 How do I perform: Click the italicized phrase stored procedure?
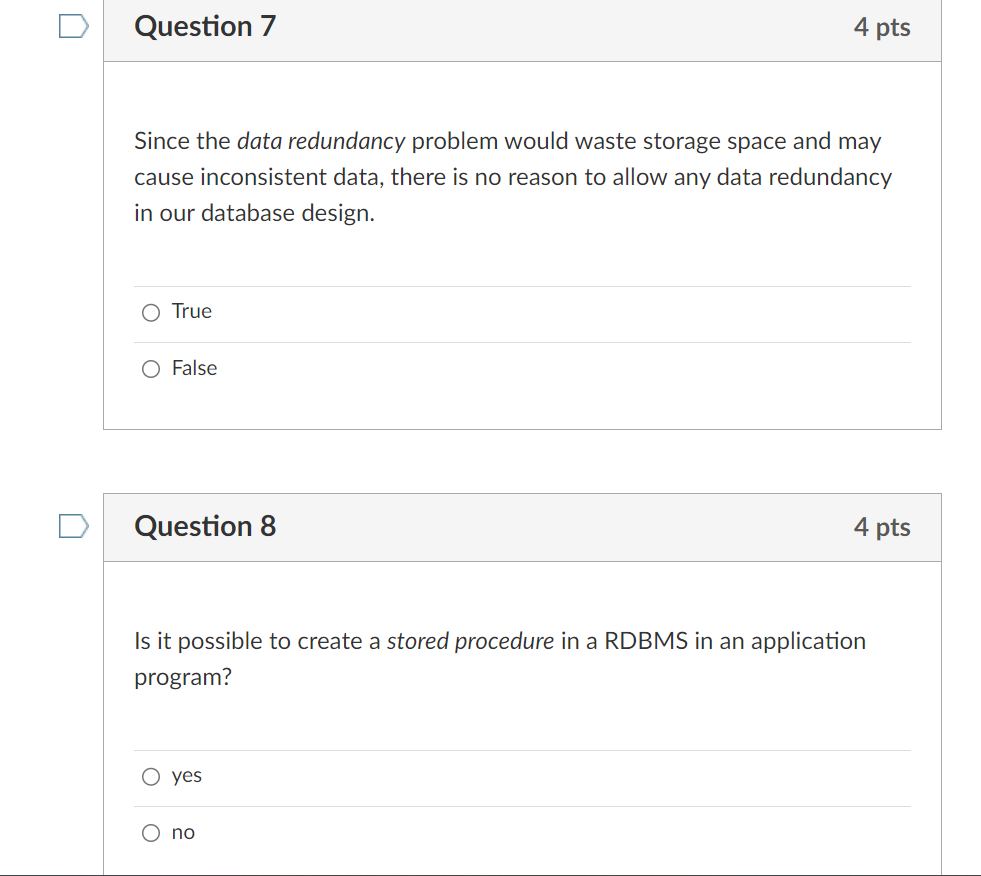(471, 641)
